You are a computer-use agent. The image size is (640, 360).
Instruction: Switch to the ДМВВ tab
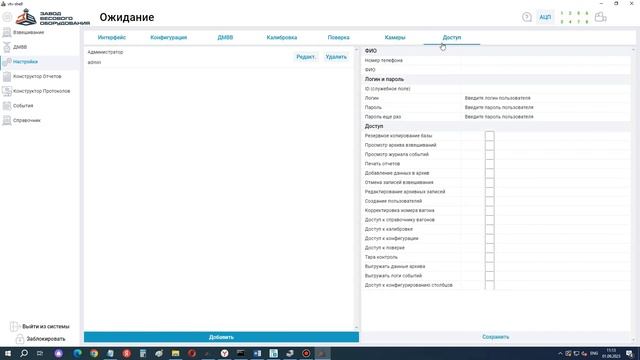pyautogui.click(x=225, y=38)
